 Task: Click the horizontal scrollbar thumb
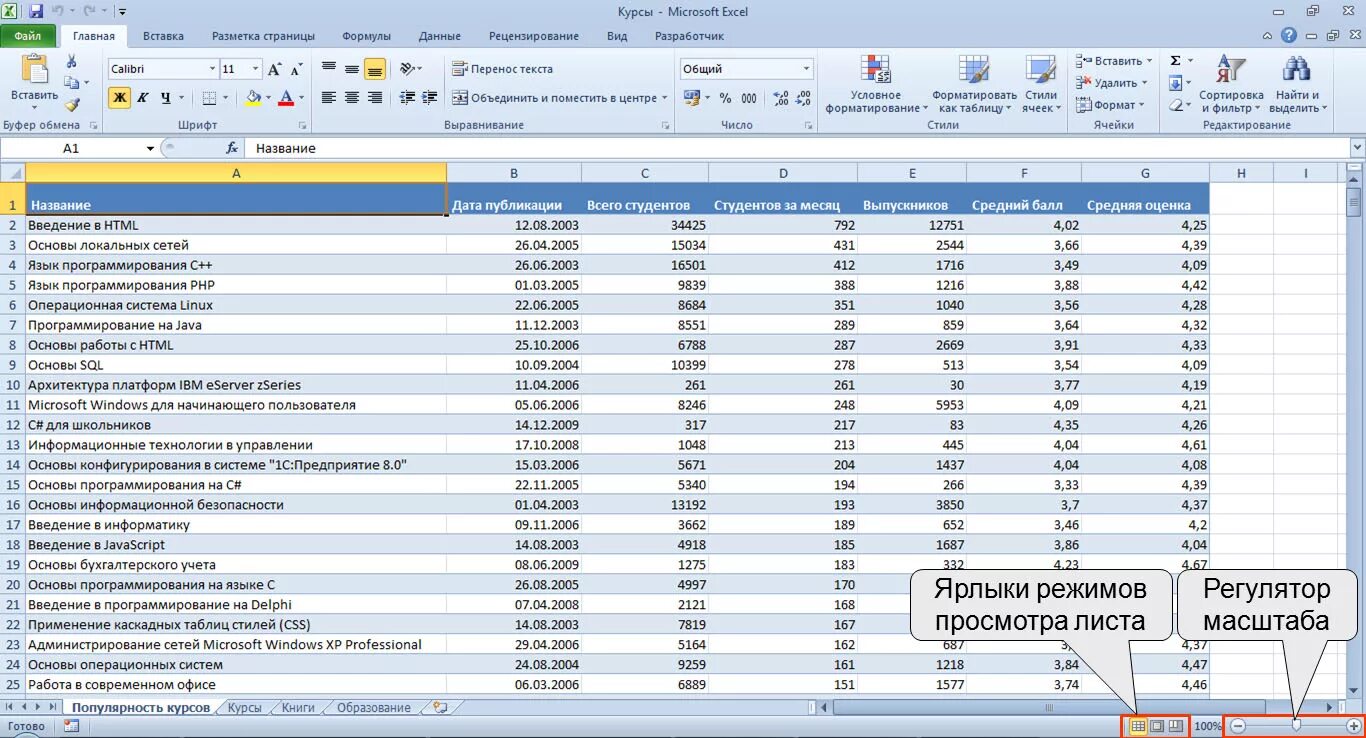point(1049,707)
